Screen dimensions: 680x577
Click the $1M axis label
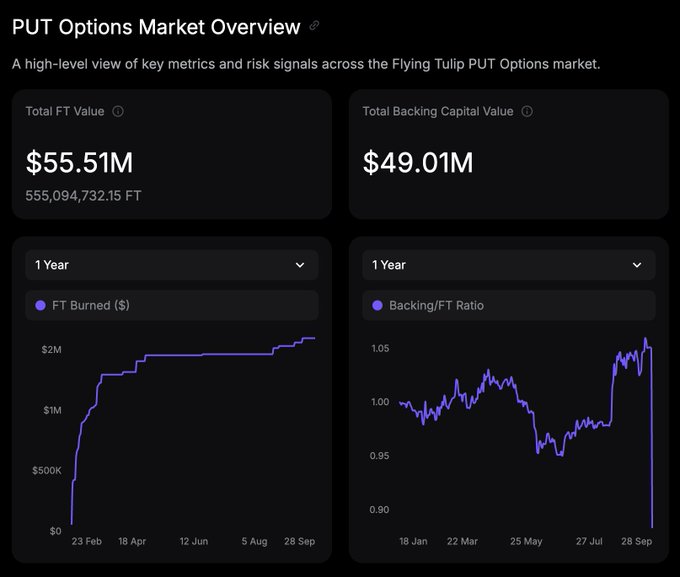52,410
